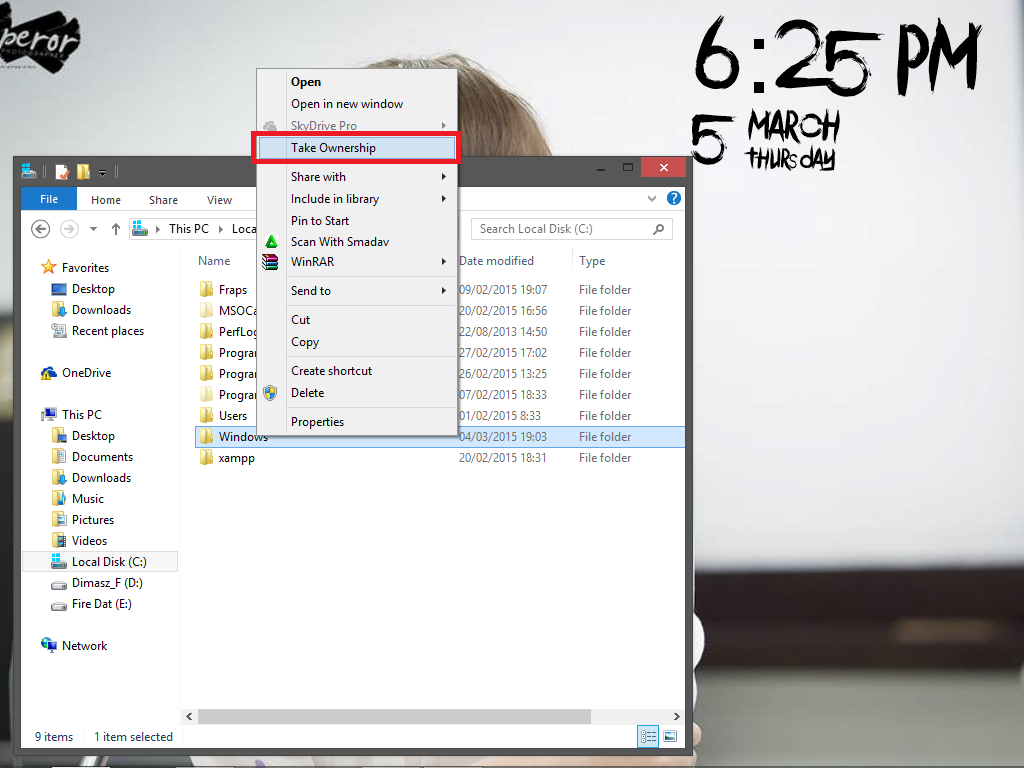Image resolution: width=1024 pixels, height=768 pixels.
Task: Open the Explorer help question mark
Action: coord(674,199)
